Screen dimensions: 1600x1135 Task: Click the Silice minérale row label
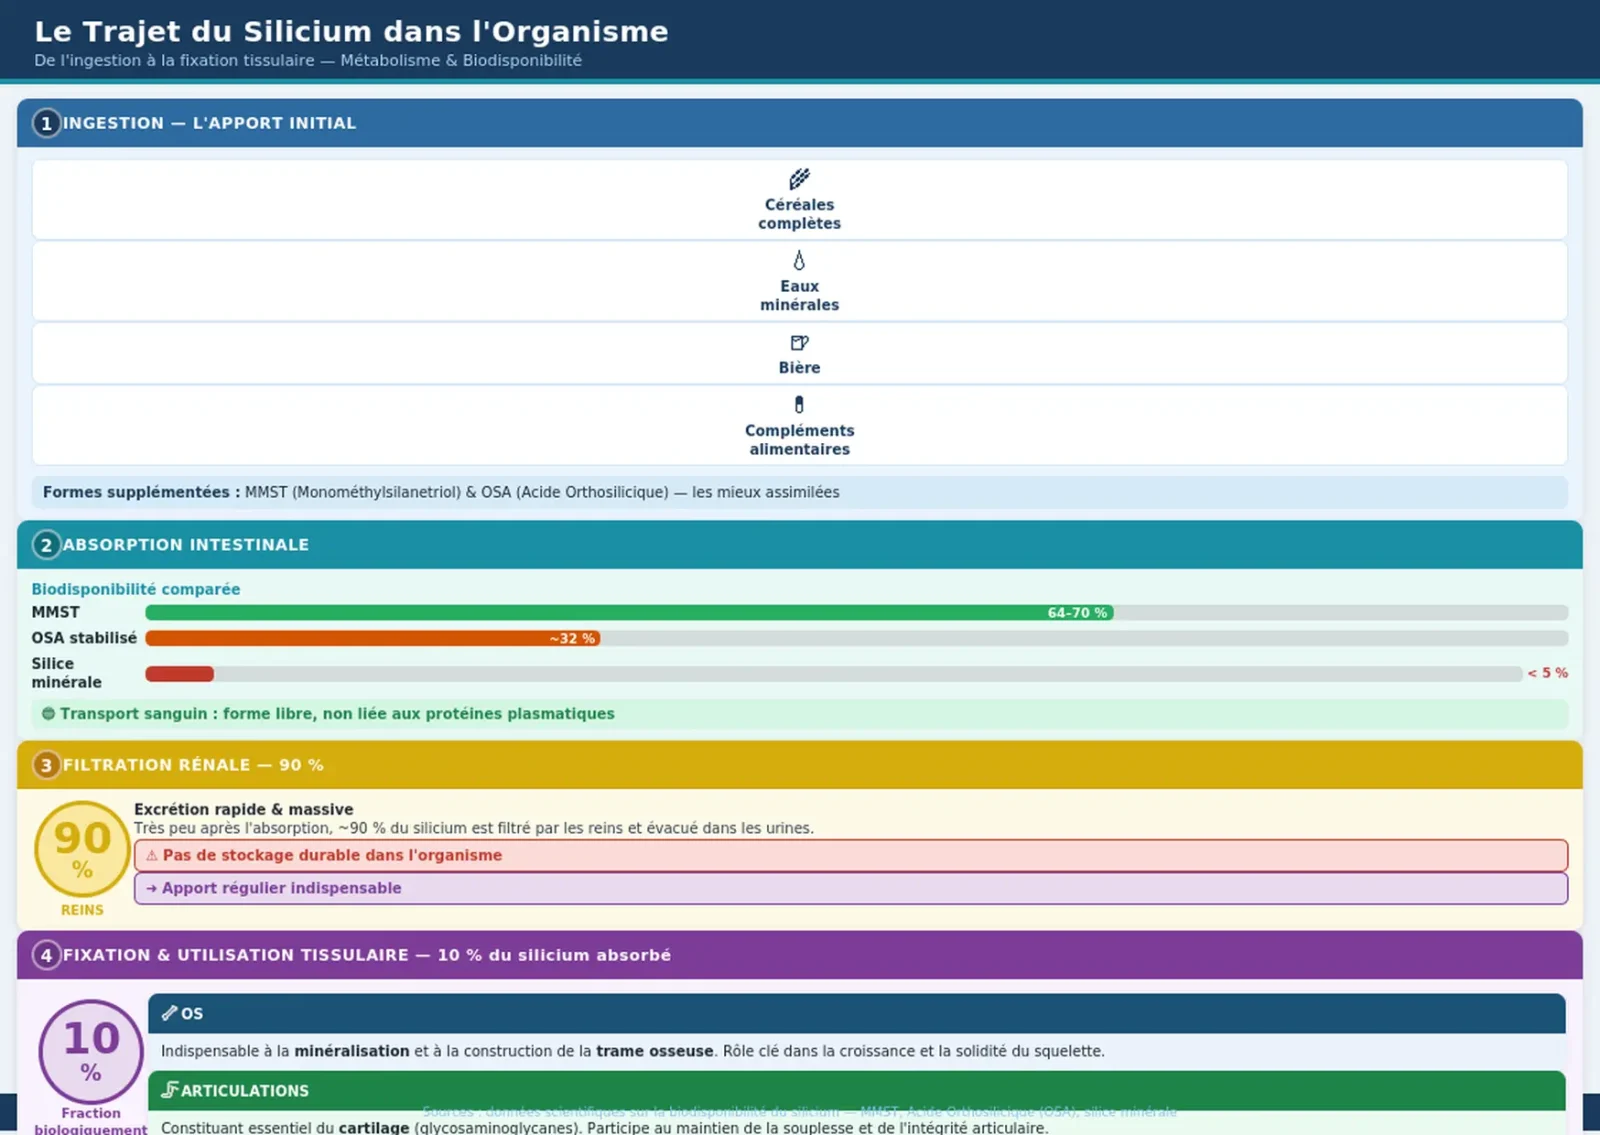click(66, 673)
